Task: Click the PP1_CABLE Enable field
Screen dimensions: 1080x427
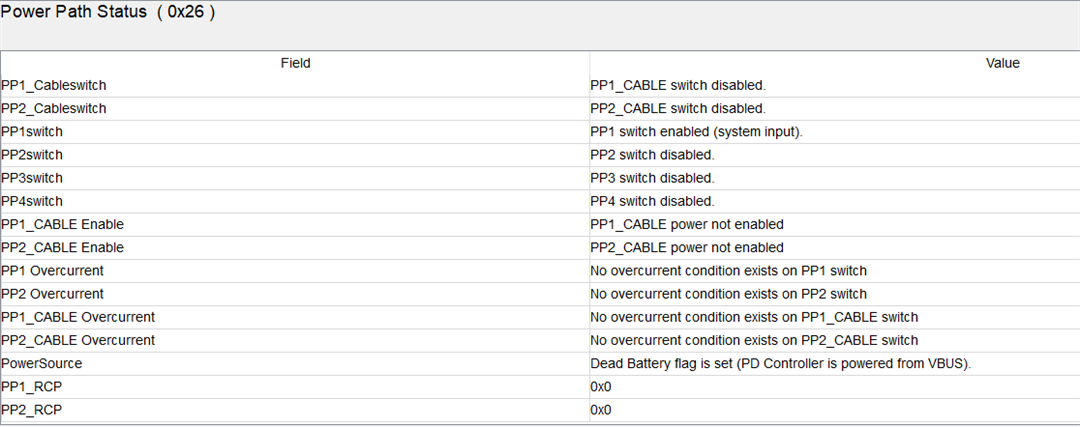Action: (295, 225)
